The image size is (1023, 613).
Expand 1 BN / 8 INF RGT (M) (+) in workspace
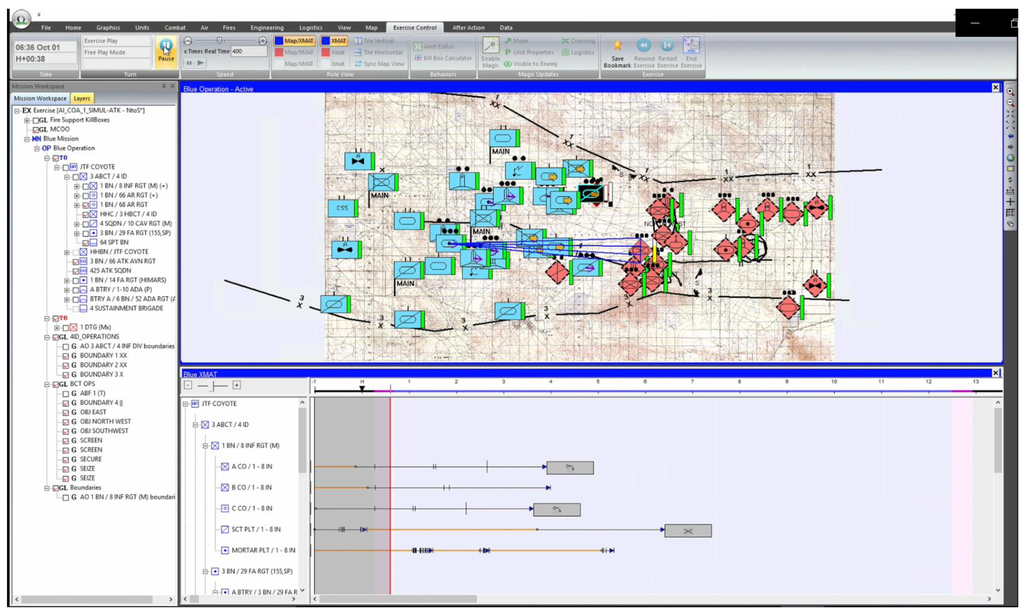76,187
